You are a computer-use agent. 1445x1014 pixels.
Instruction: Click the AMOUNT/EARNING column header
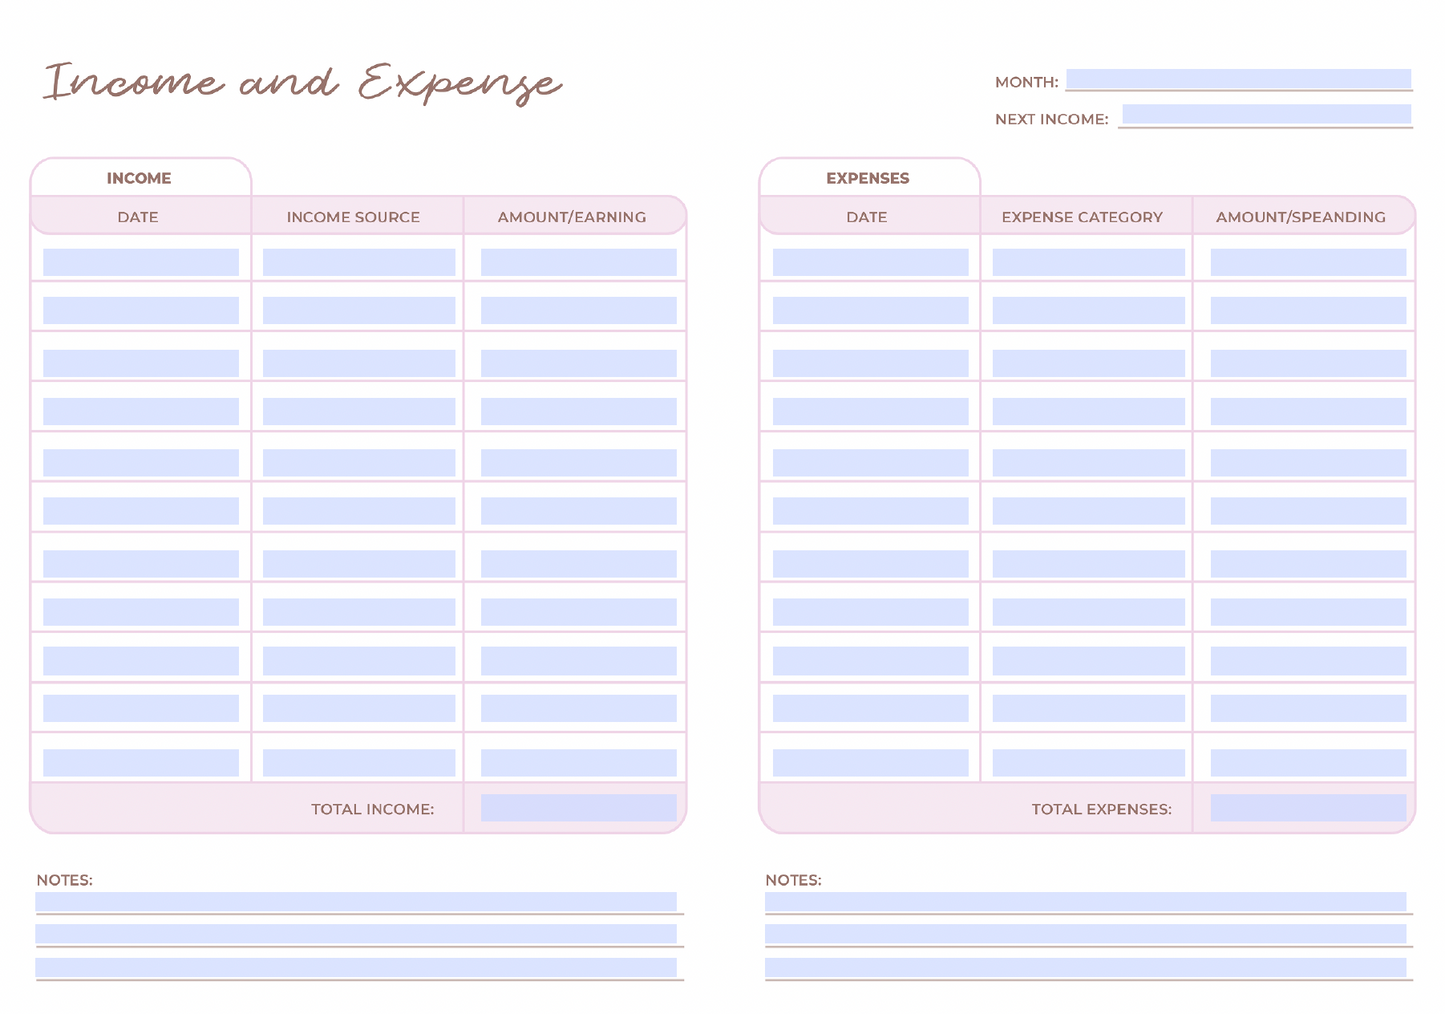click(x=572, y=217)
